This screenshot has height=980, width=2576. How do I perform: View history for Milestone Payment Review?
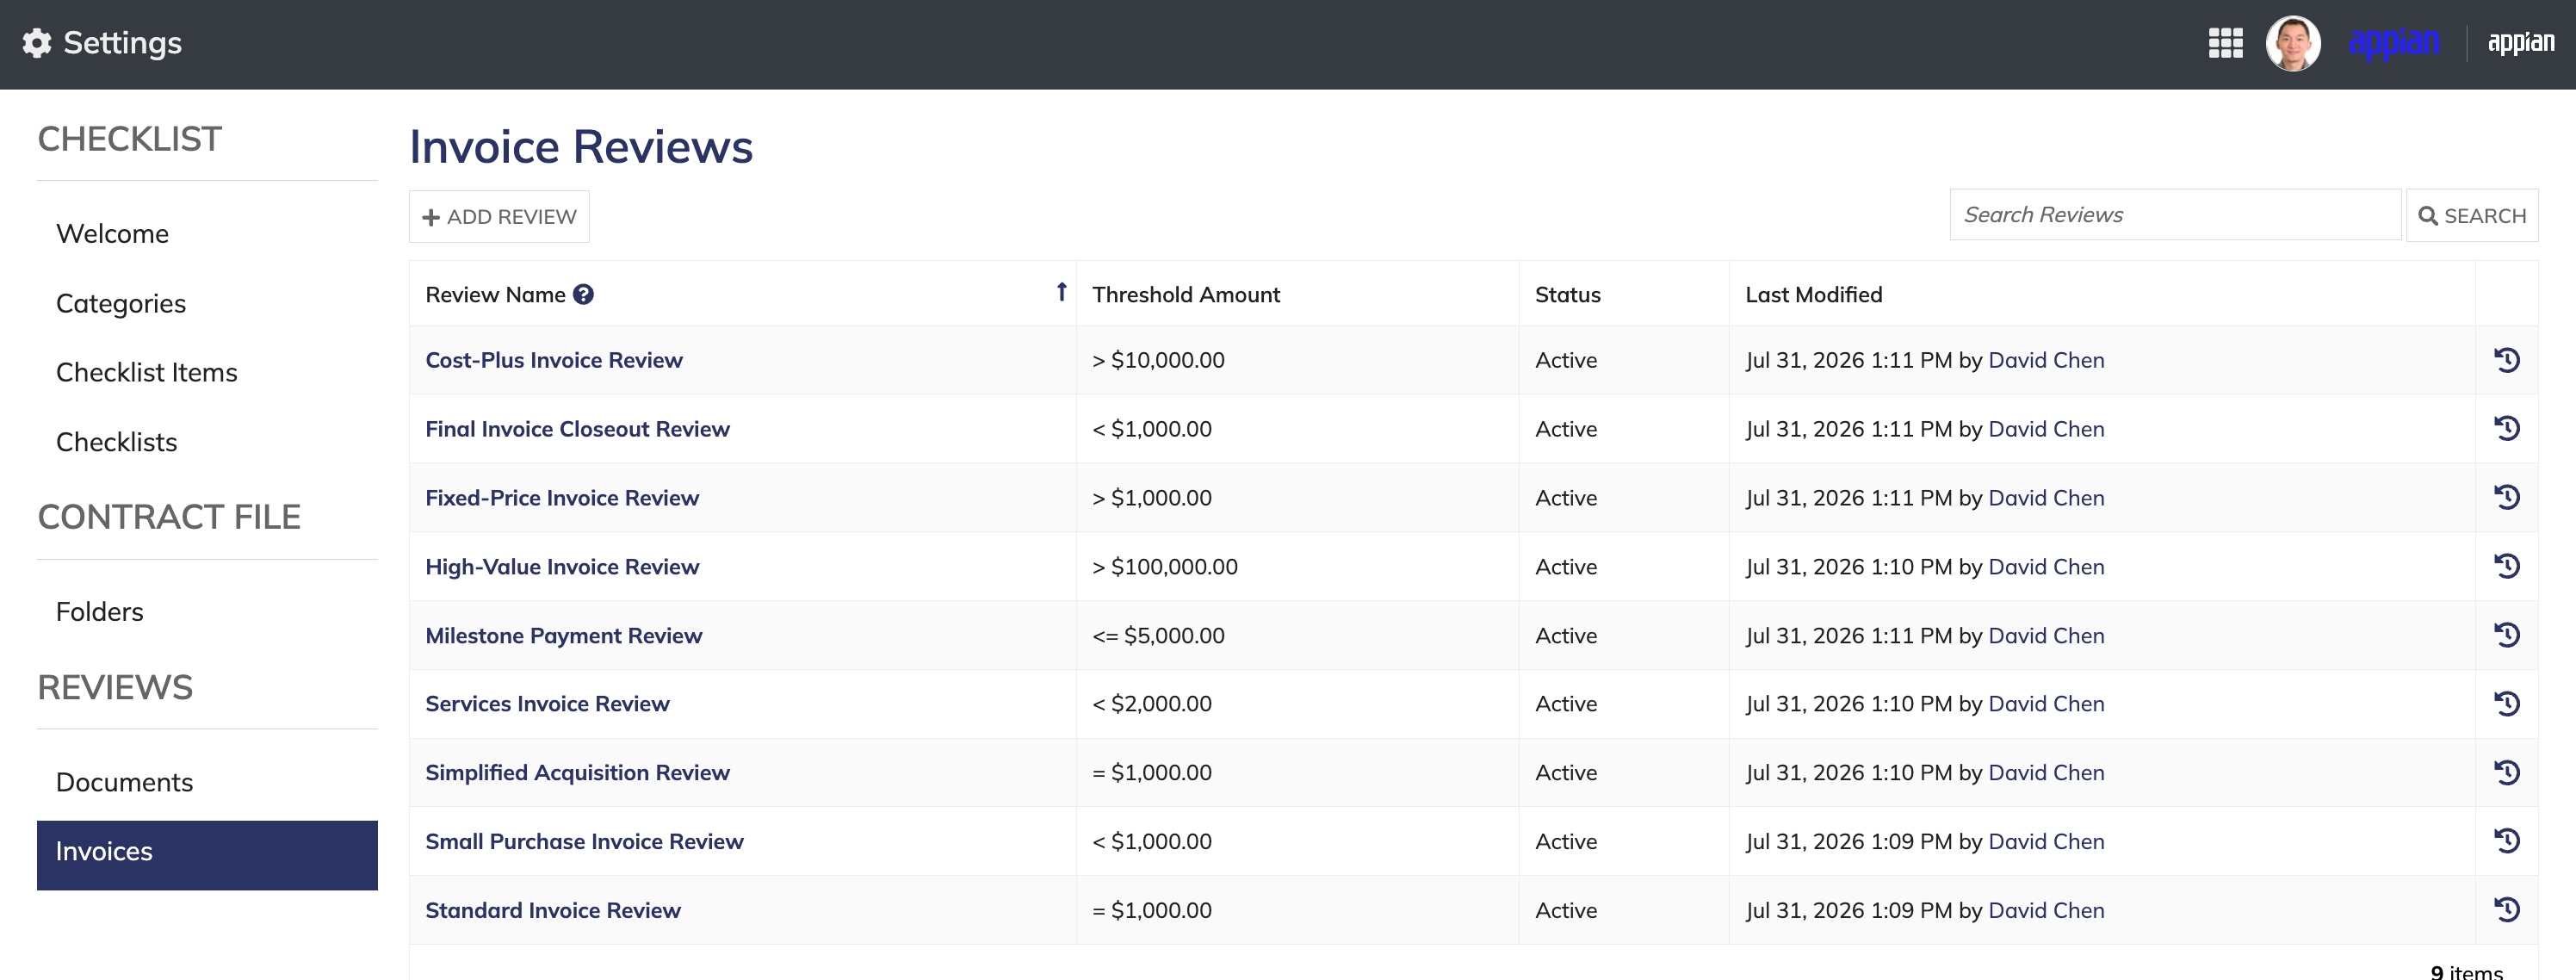2506,636
